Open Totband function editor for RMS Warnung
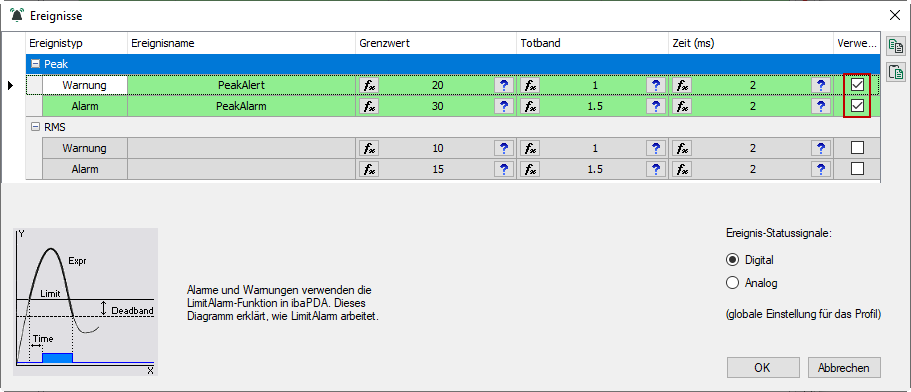The height and width of the screenshot is (392, 911). pos(530,148)
